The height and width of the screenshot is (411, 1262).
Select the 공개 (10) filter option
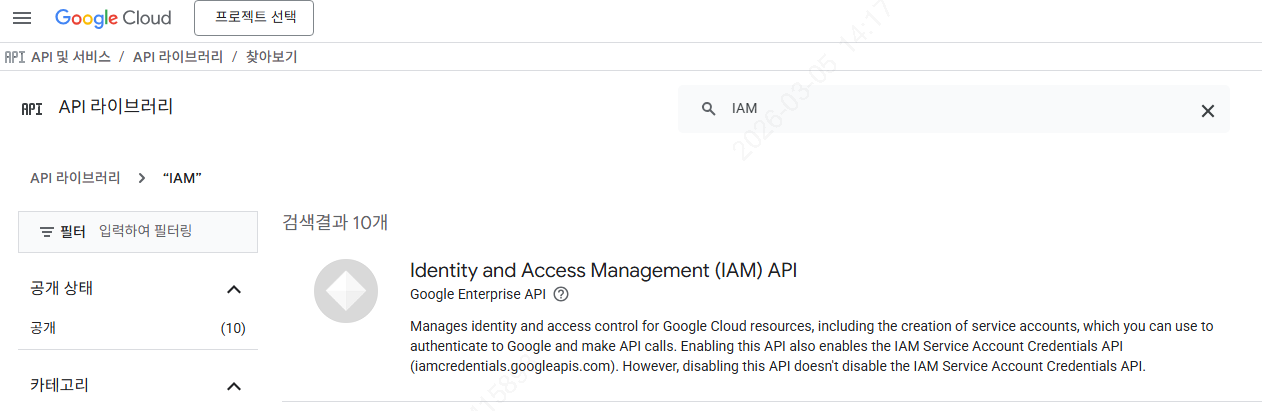[x=138, y=328]
